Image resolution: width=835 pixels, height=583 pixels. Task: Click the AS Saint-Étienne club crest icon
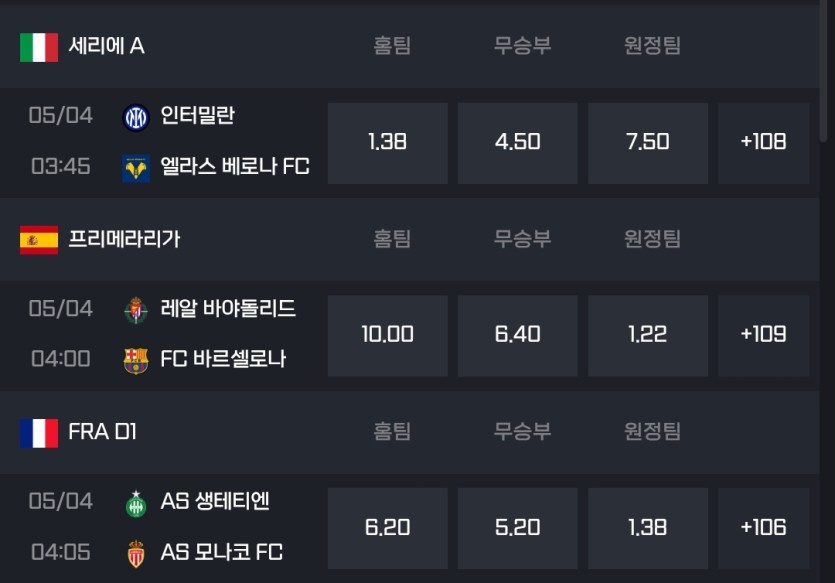[136, 503]
